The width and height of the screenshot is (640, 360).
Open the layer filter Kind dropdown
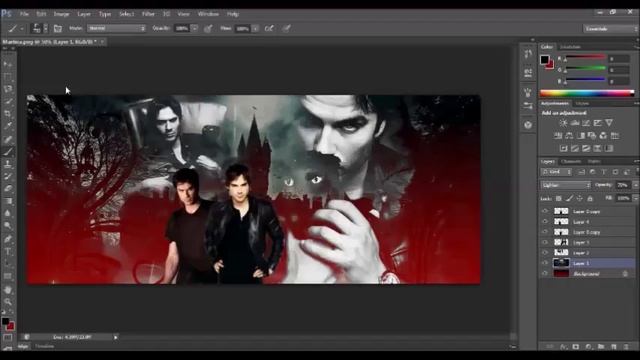click(x=556, y=172)
